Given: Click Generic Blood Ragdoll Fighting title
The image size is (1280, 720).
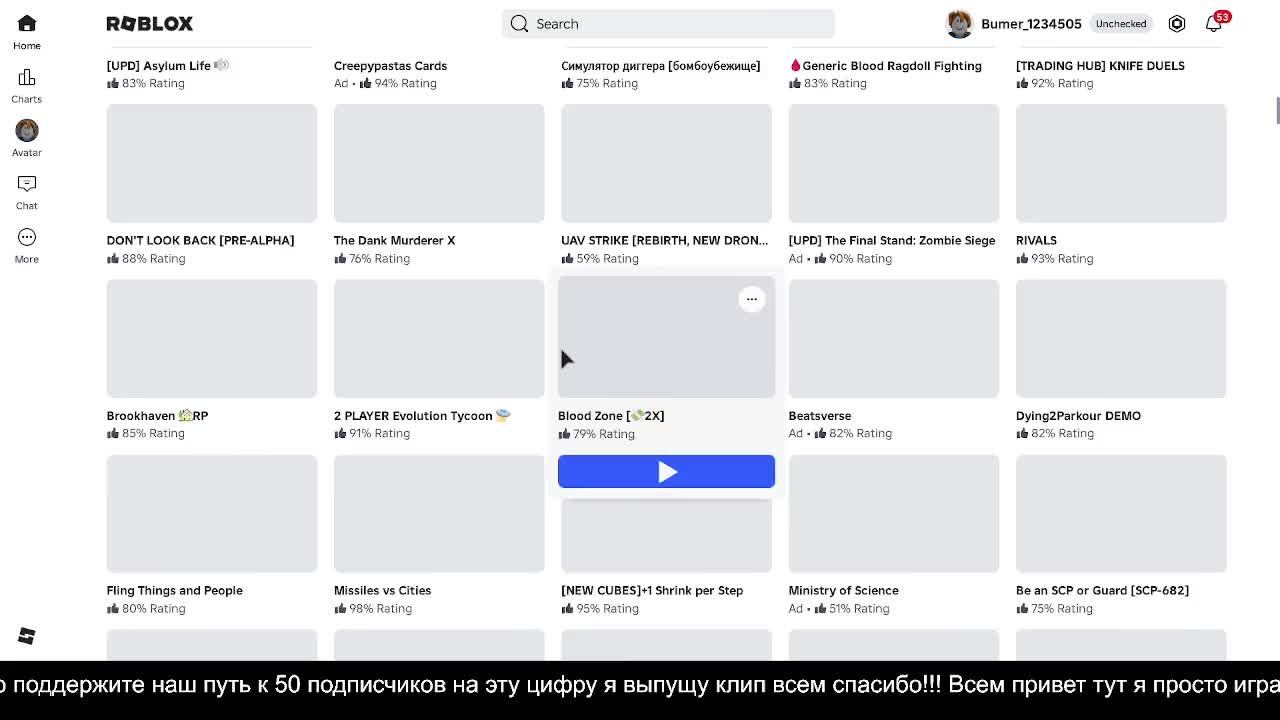Looking at the screenshot, I should pyautogui.click(x=885, y=66).
